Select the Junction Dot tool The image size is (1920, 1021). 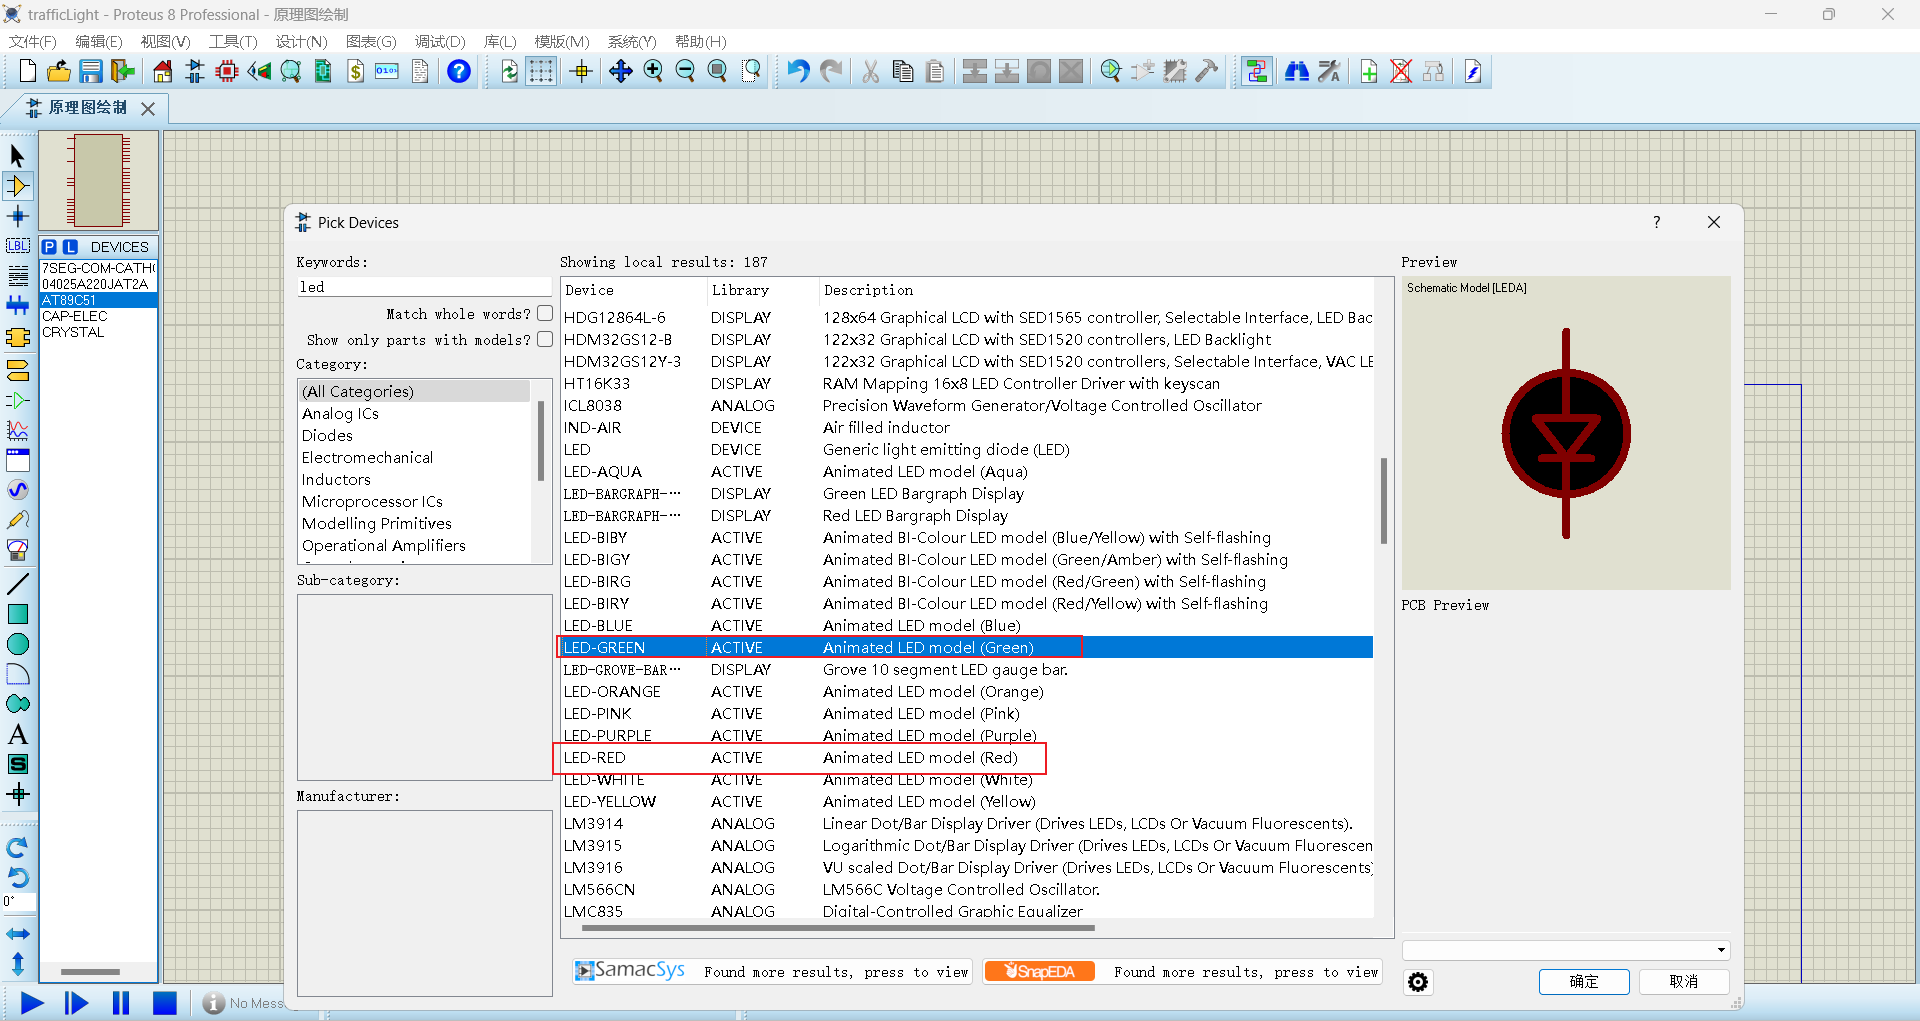coord(17,216)
